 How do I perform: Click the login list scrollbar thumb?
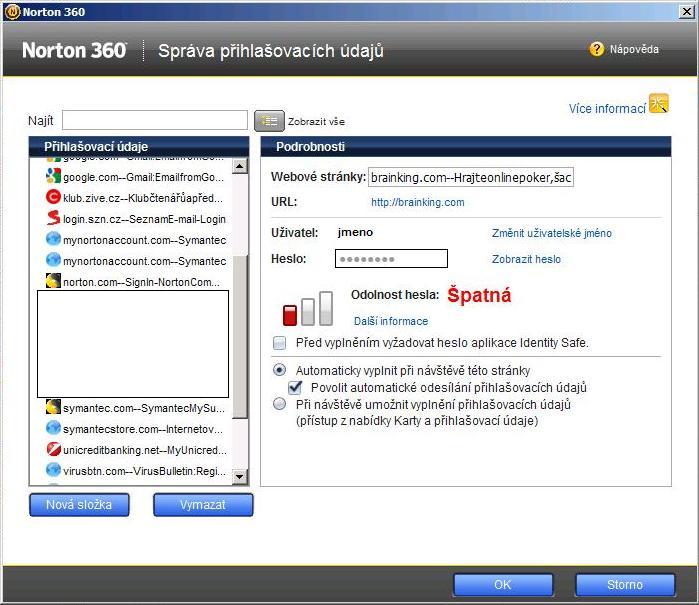[239, 337]
